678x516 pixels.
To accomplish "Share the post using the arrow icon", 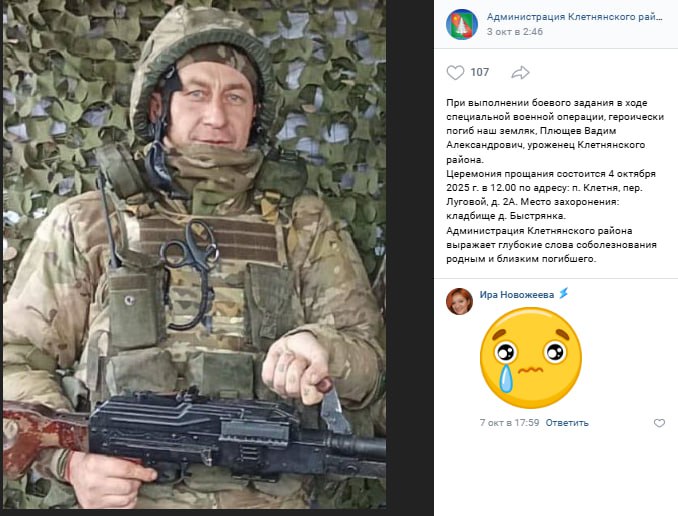I will (x=520, y=73).
